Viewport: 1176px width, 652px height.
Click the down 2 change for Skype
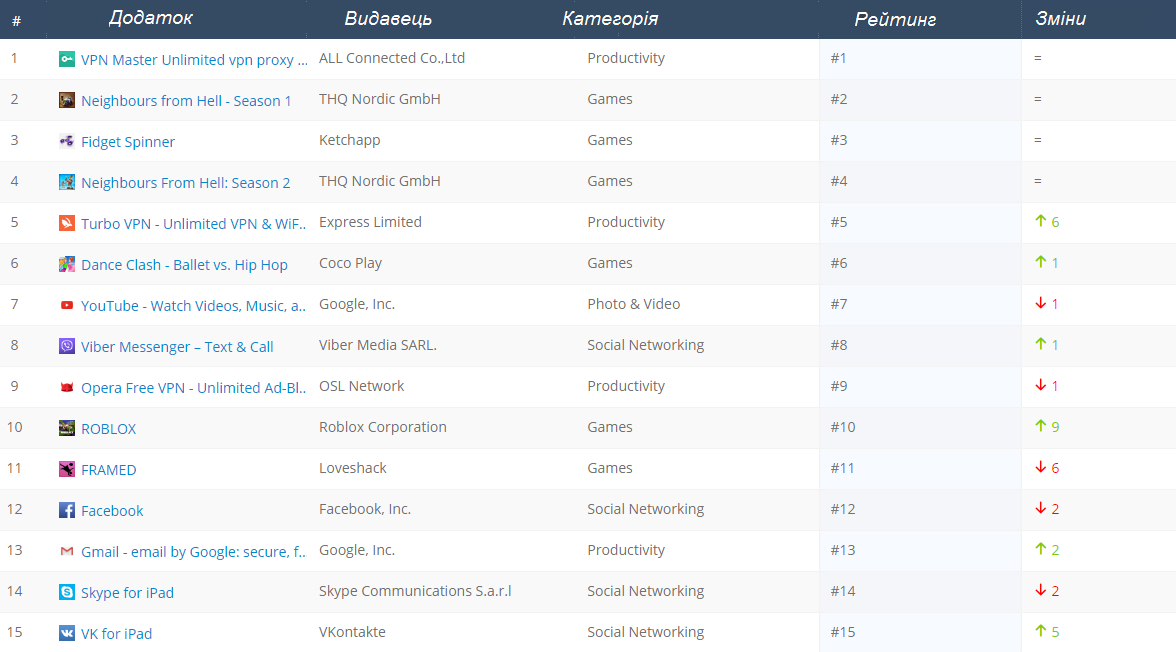[x=1047, y=590]
